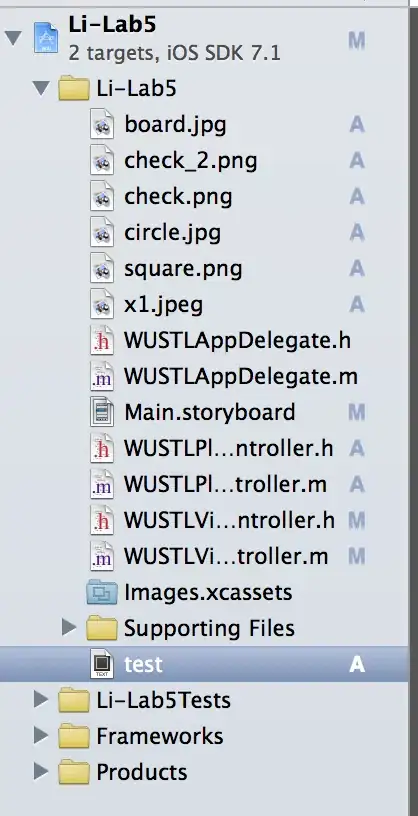Screen dimensions: 418x816
Task: Click the check_2.png image file icon
Action: (102, 160)
